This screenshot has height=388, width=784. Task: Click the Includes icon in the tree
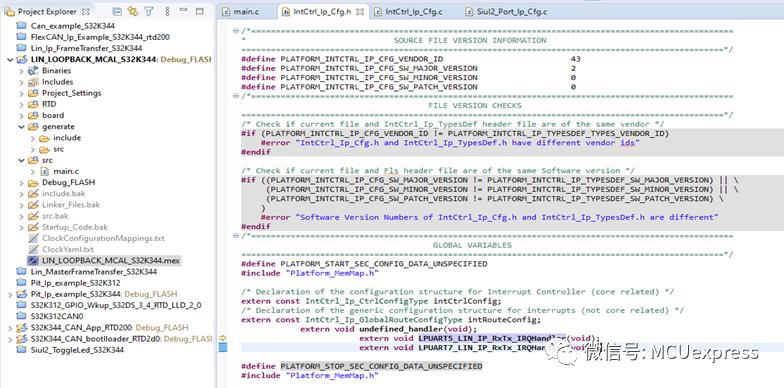pyautogui.click(x=33, y=82)
